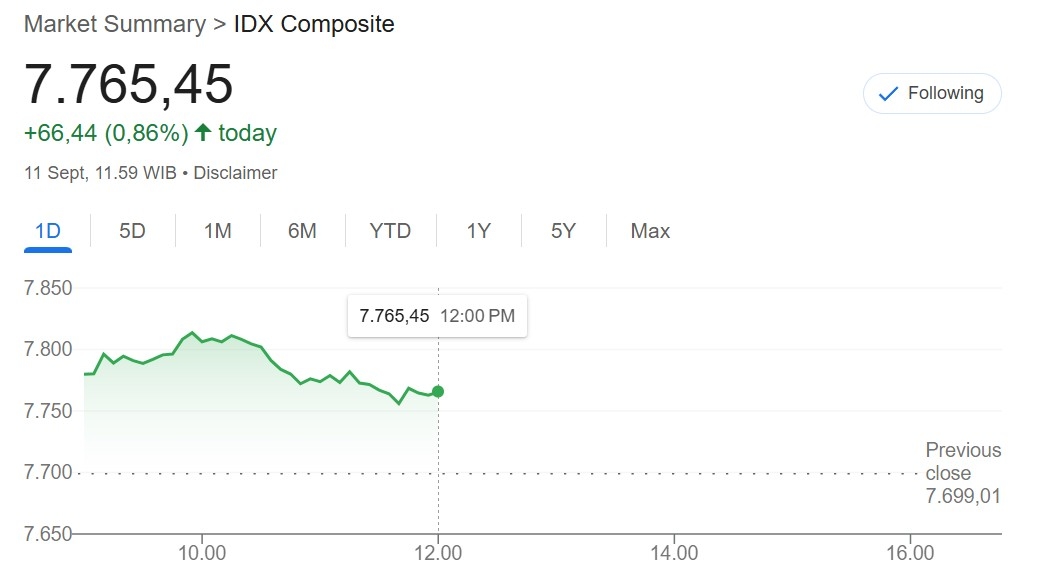1063x577 pixels.
Task: Click the blue checkmark icon in Following
Action: pyautogui.click(x=887, y=94)
